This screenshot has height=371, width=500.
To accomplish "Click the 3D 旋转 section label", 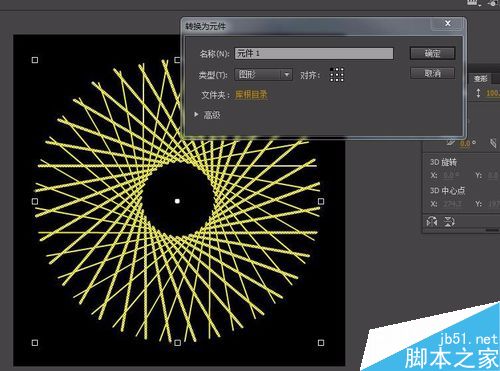I will coord(443,162).
